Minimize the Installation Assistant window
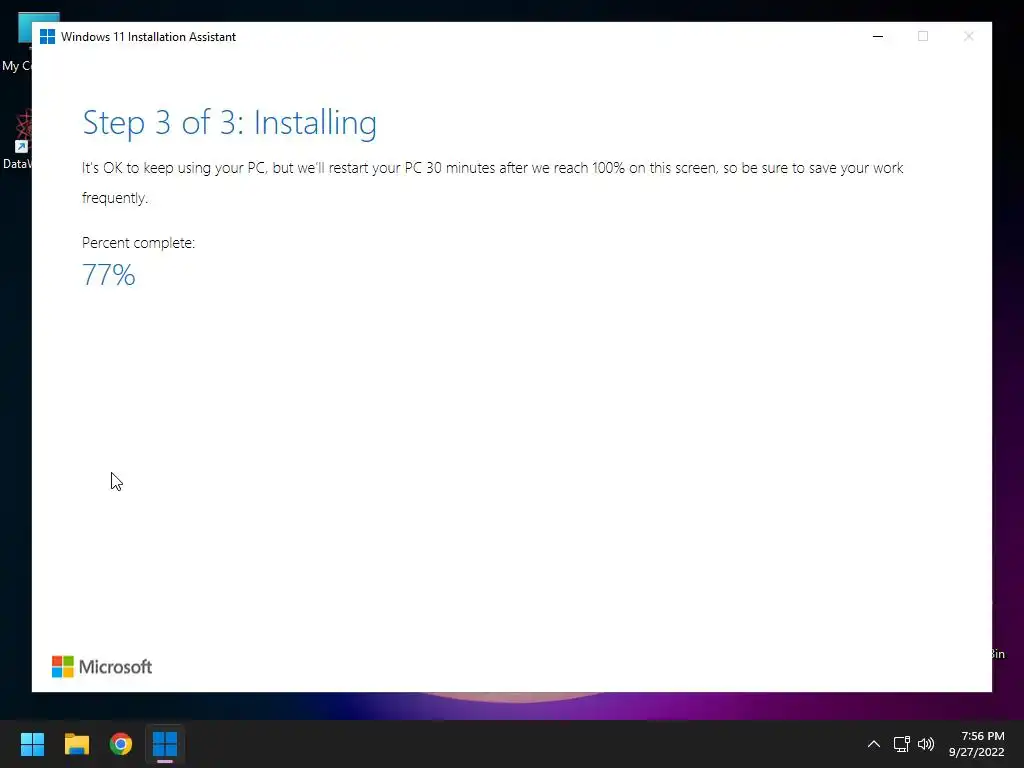Screen dimensions: 1024x768 click(x=878, y=37)
